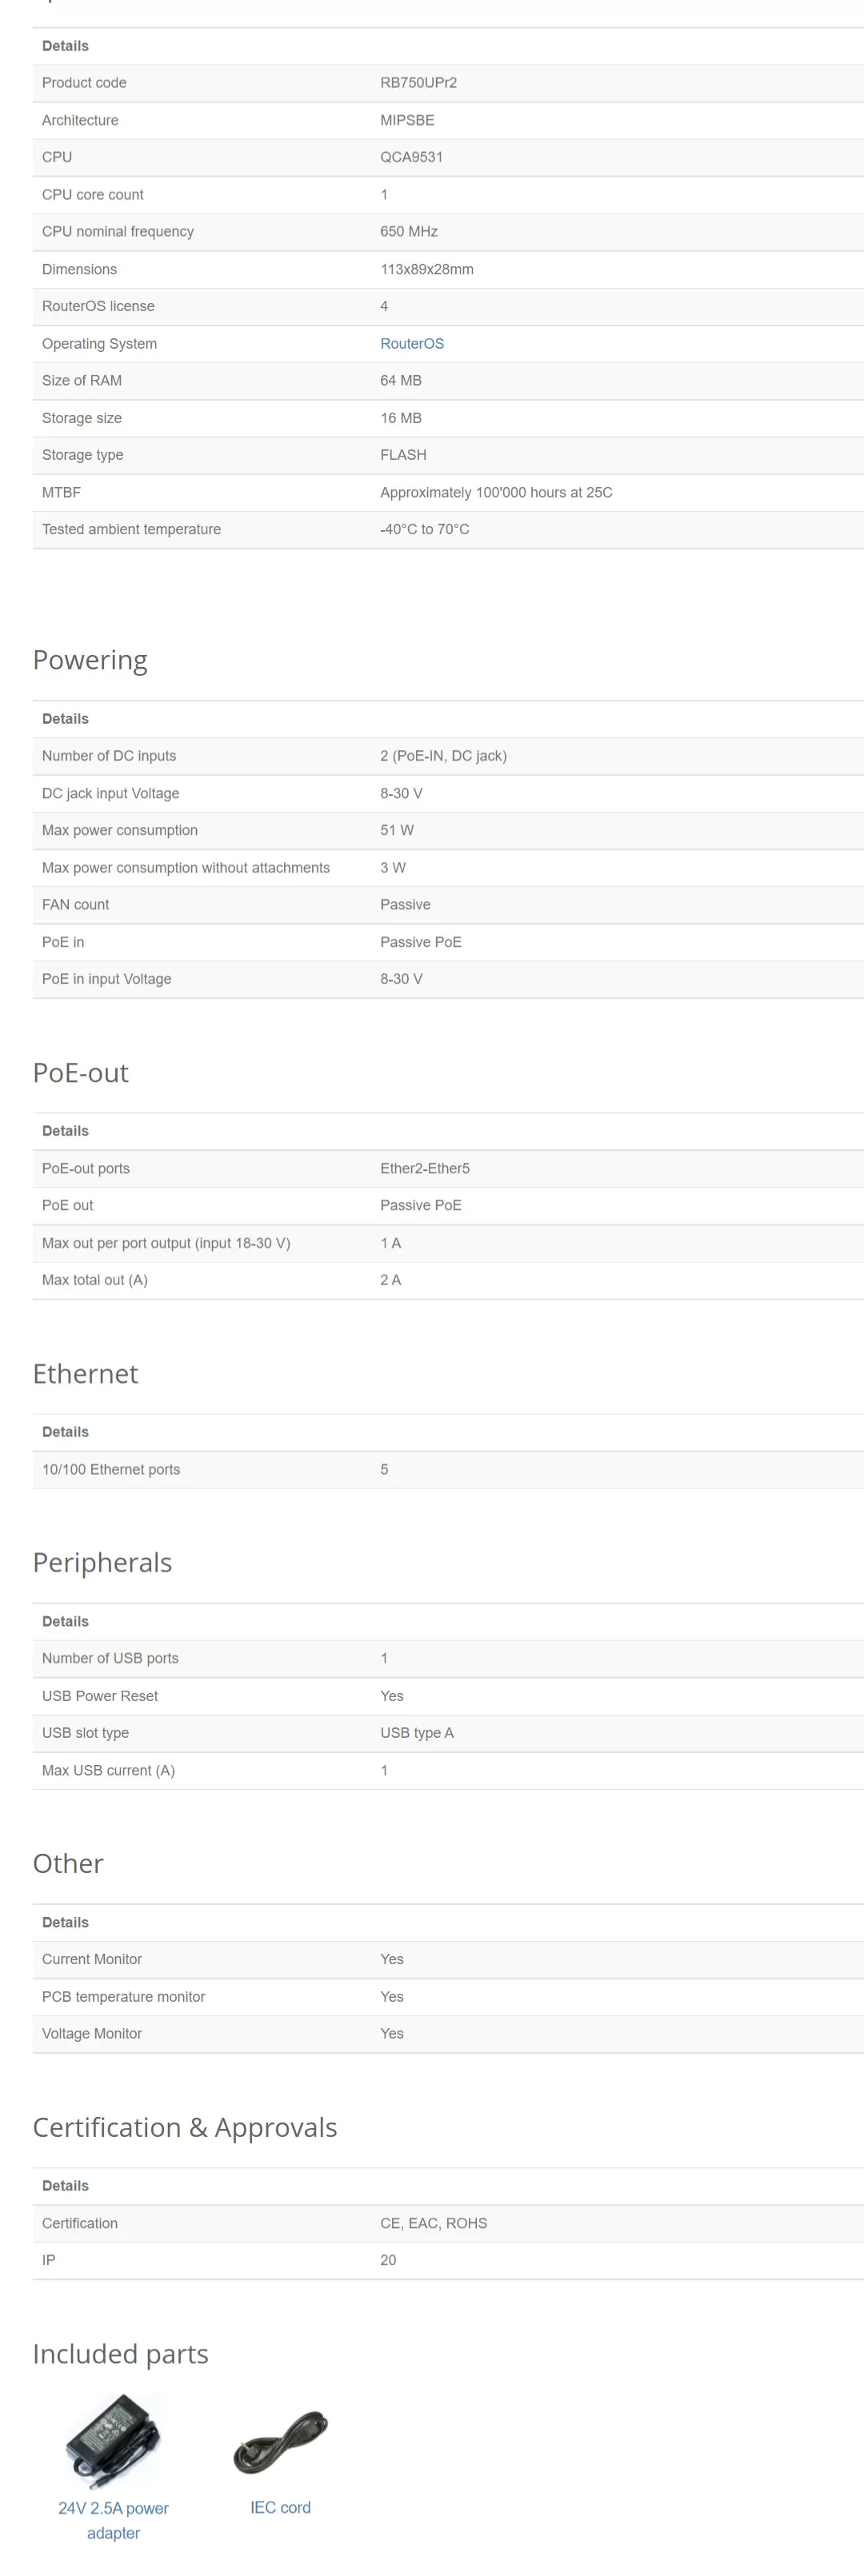
Task: Click the Peripherals section heading
Action: (x=103, y=1562)
